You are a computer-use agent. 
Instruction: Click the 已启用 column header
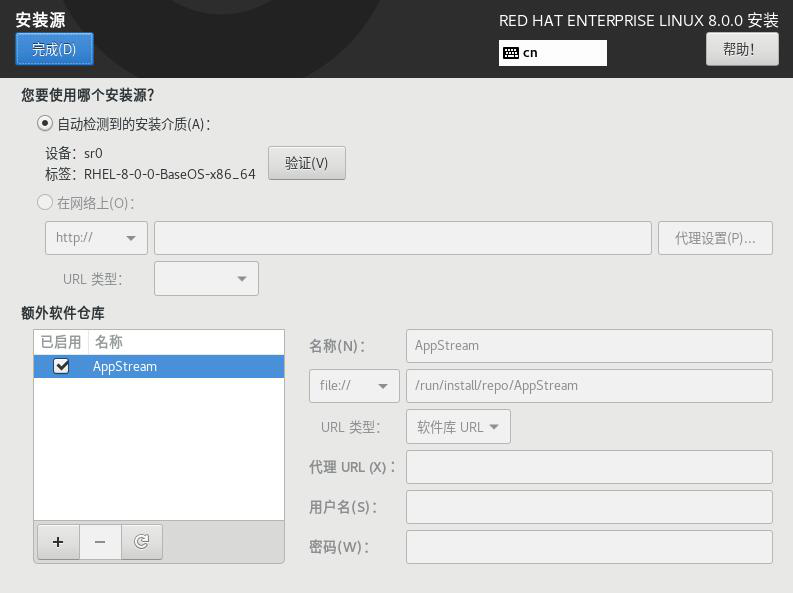pos(61,342)
